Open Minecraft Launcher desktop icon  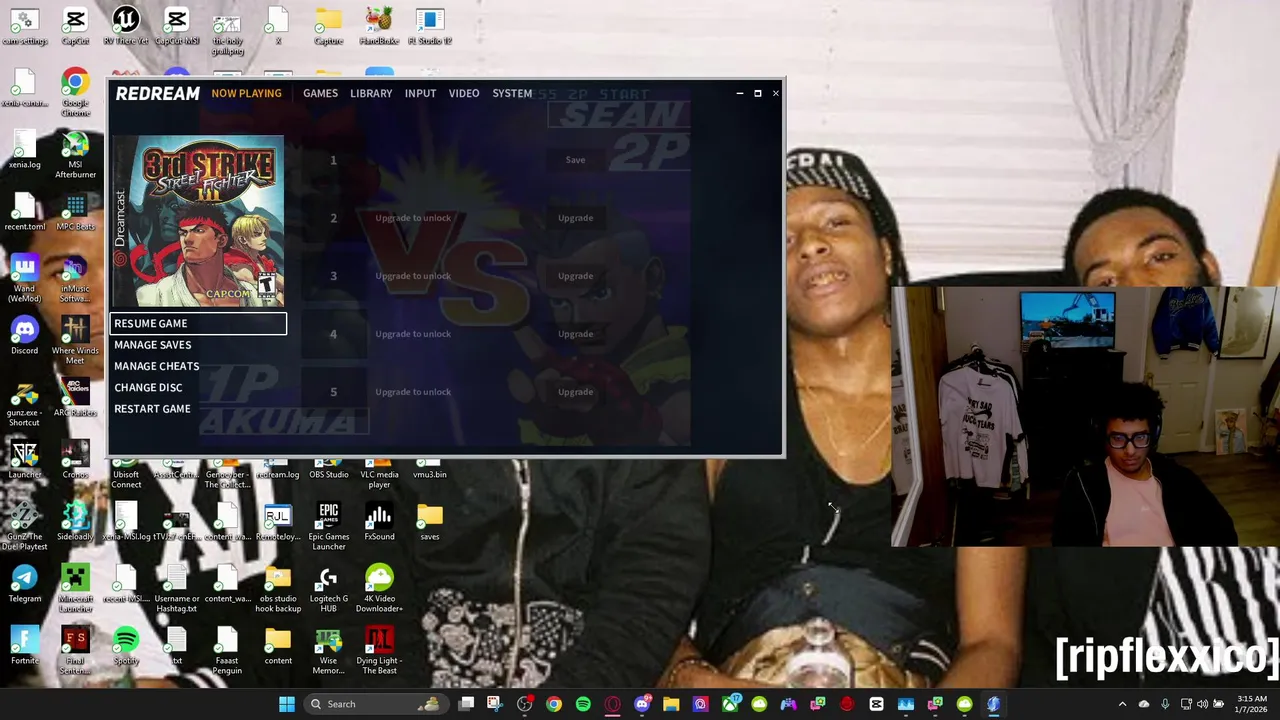pos(75,588)
